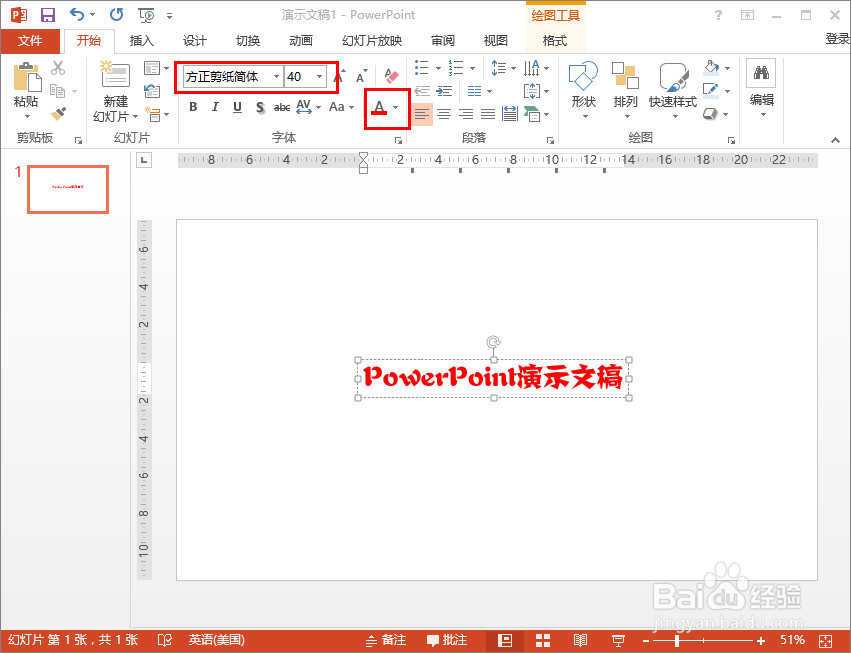Open PowerPoint Help question mark
This screenshot has height=653, width=851.
[x=719, y=15]
